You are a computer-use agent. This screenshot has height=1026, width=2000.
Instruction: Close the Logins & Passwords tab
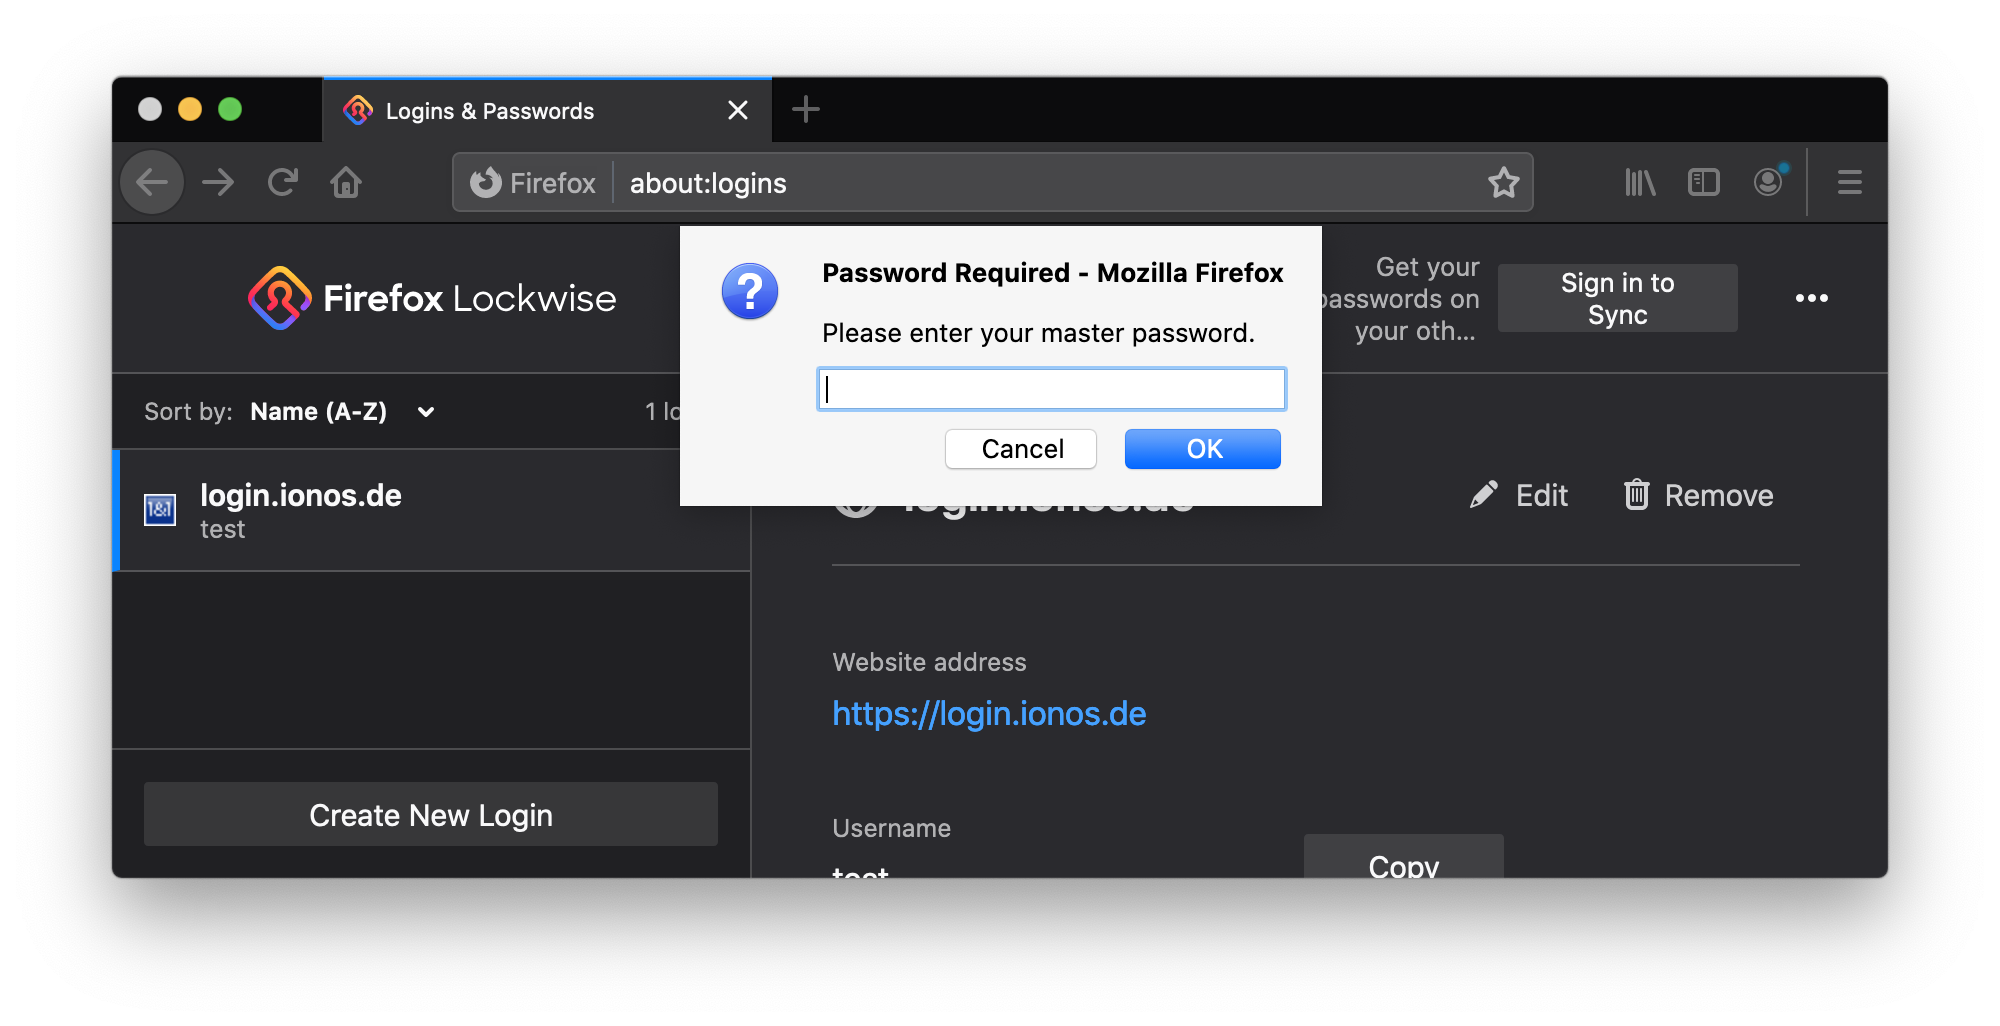[738, 110]
